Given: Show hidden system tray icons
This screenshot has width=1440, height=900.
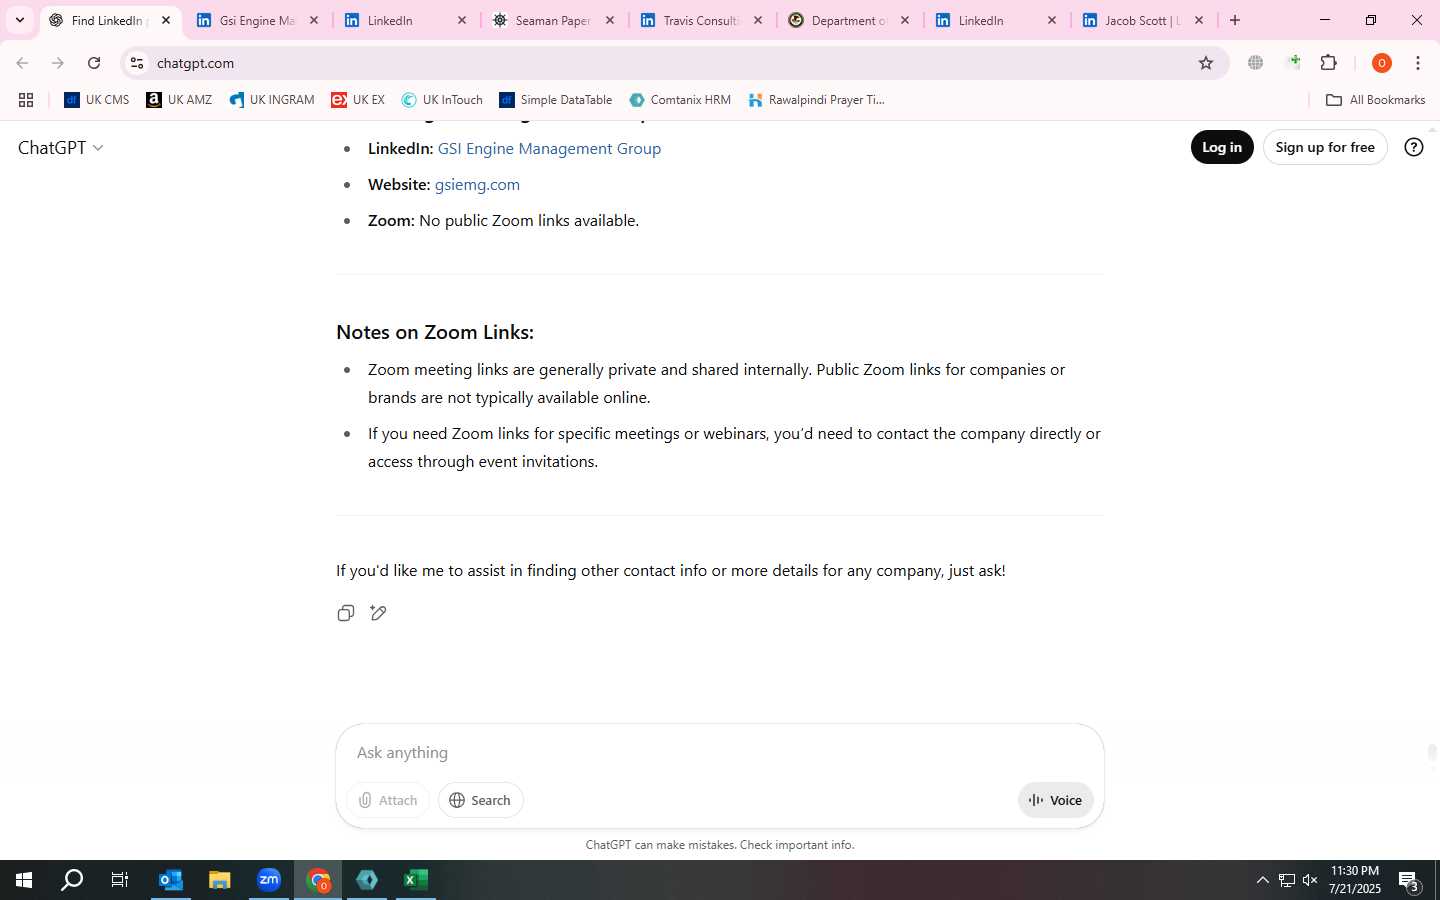Looking at the screenshot, I should tap(1262, 880).
